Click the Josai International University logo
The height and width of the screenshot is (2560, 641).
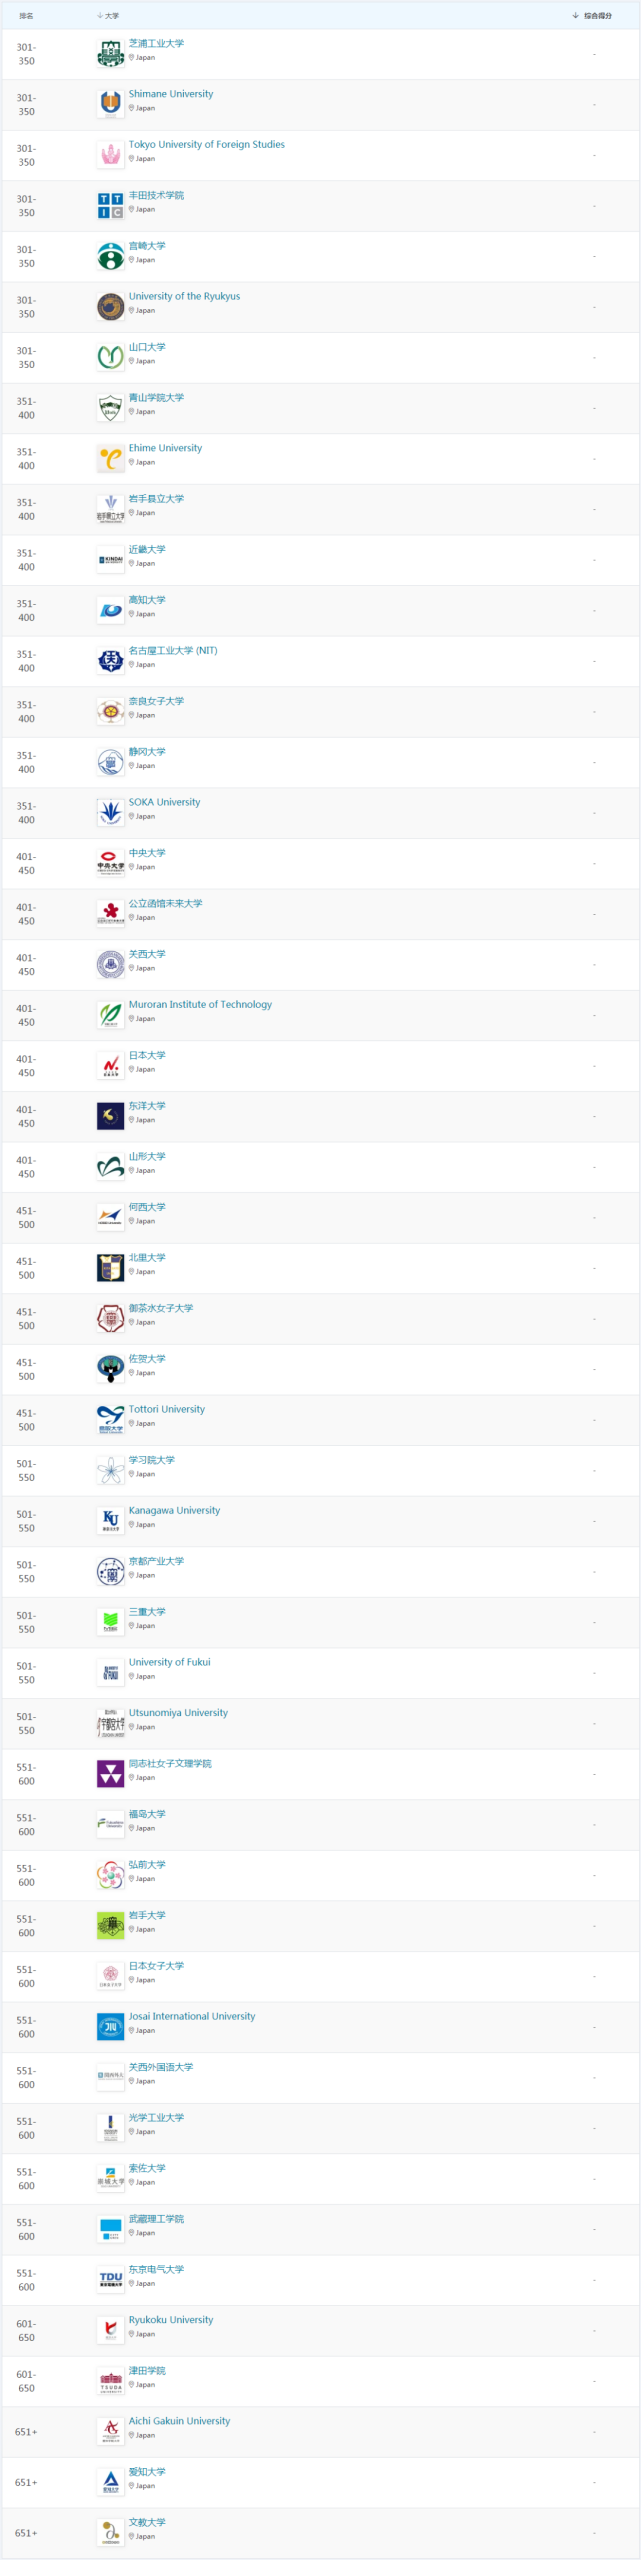(110, 2027)
